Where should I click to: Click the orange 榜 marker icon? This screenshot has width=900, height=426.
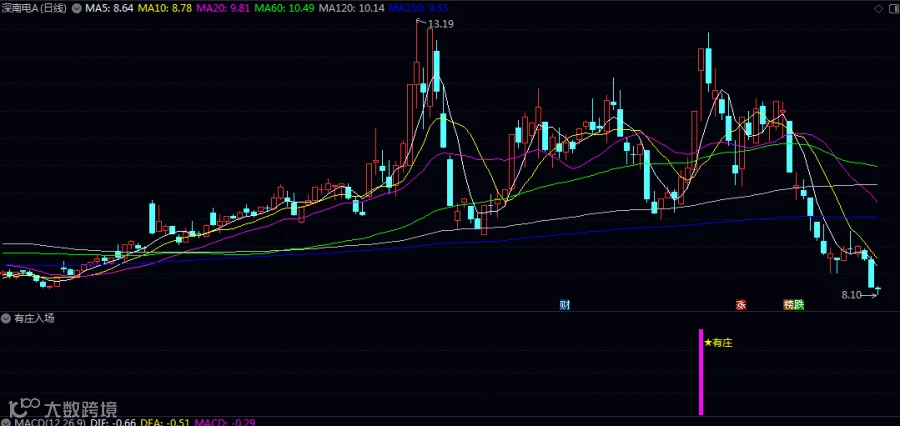789,305
